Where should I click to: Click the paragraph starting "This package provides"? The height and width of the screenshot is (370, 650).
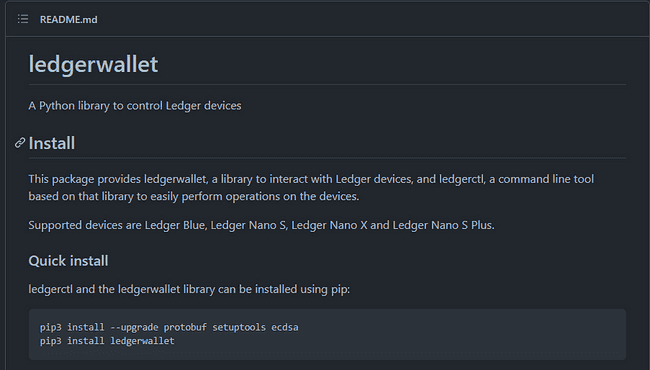[x=311, y=187]
